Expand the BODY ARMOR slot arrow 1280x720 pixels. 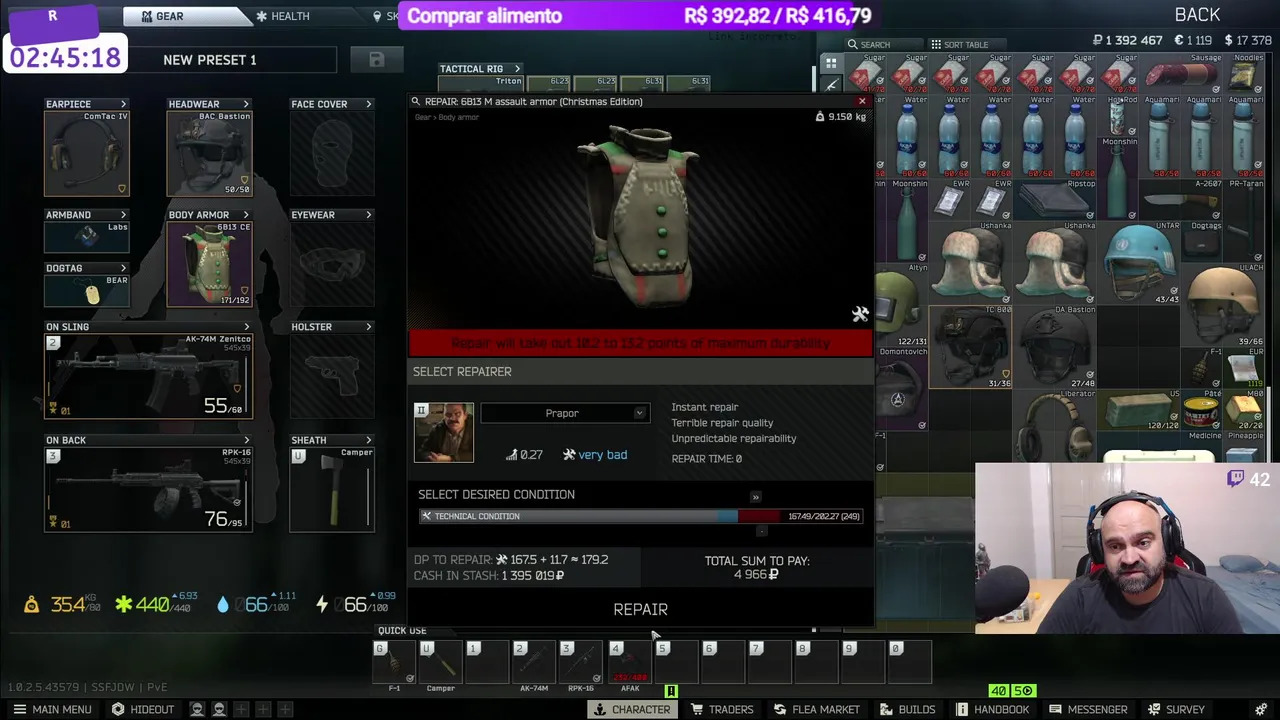click(x=246, y=215)
